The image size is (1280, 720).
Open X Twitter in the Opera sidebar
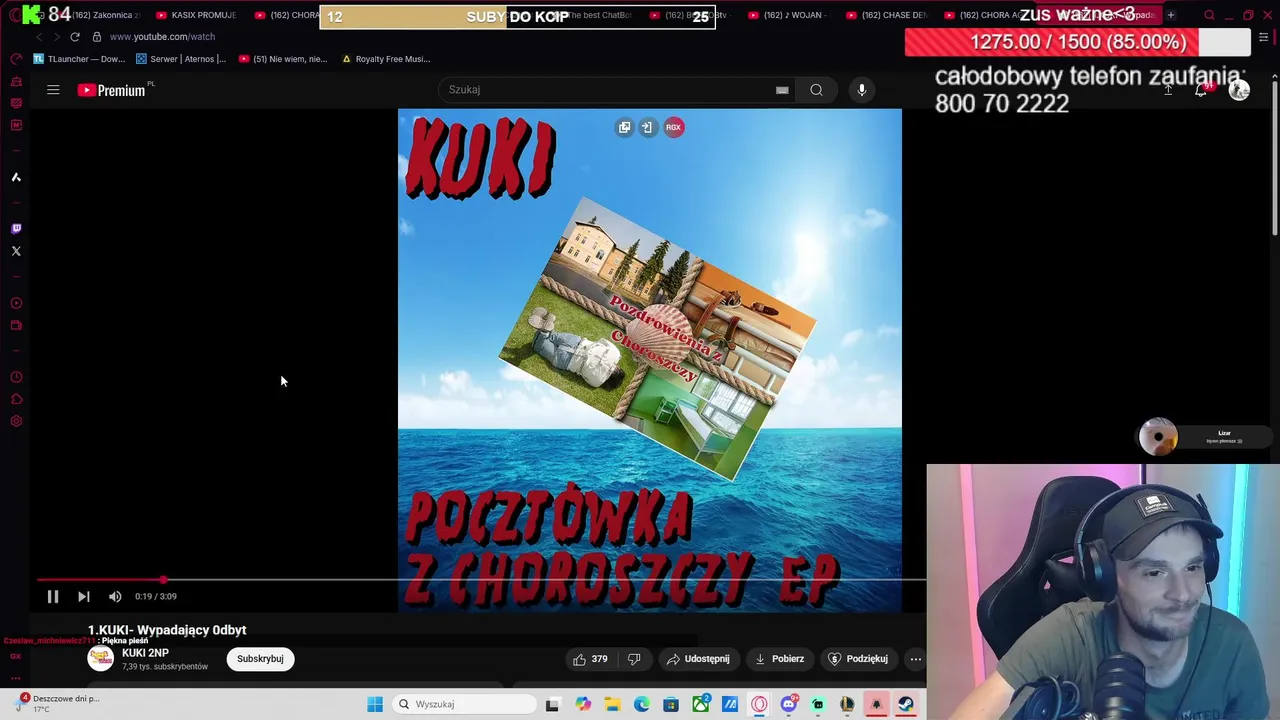click(x=16, y=251)
